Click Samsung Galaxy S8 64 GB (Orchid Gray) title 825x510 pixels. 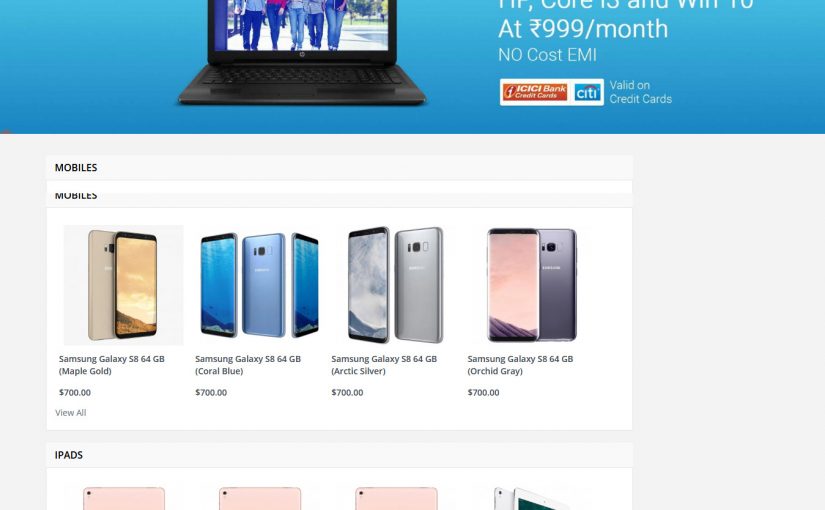pyautogui.click(x=520, y=365)
